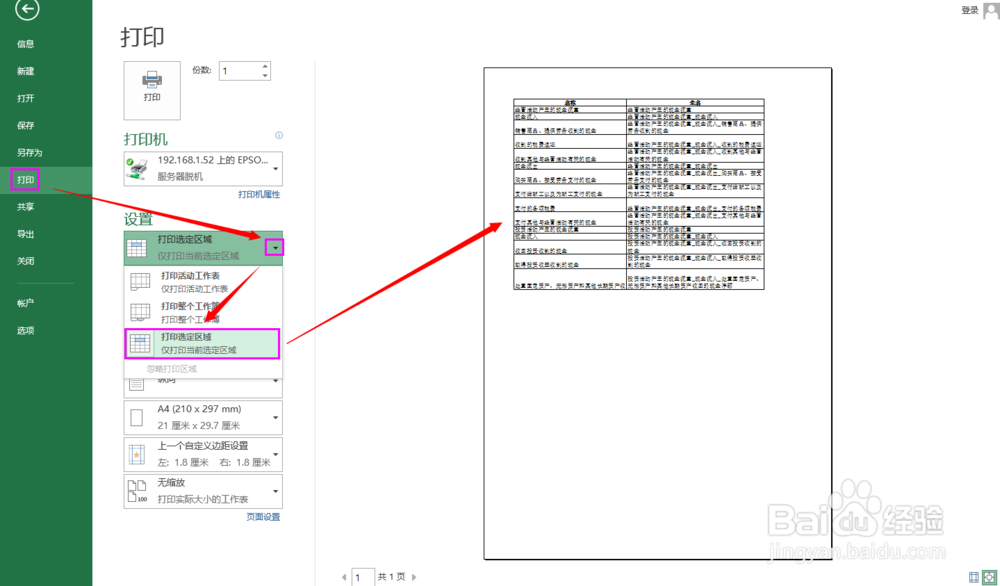Image resolution: width=1000 pixels, height=586 pixels.
Task: Click the print preview page
Action: click(658, 314)
